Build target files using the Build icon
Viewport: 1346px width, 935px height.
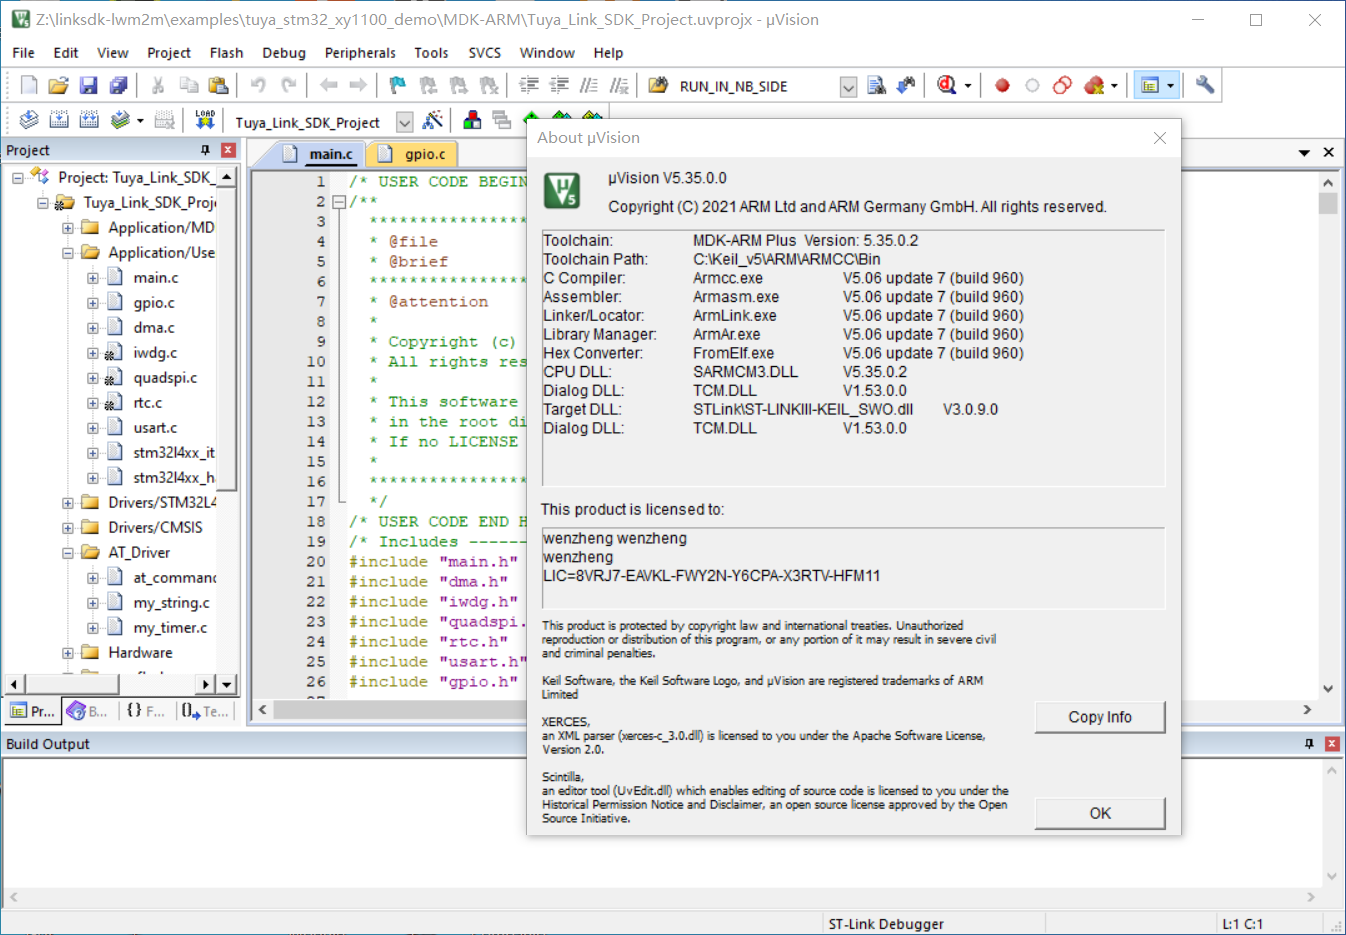(59, 121)
